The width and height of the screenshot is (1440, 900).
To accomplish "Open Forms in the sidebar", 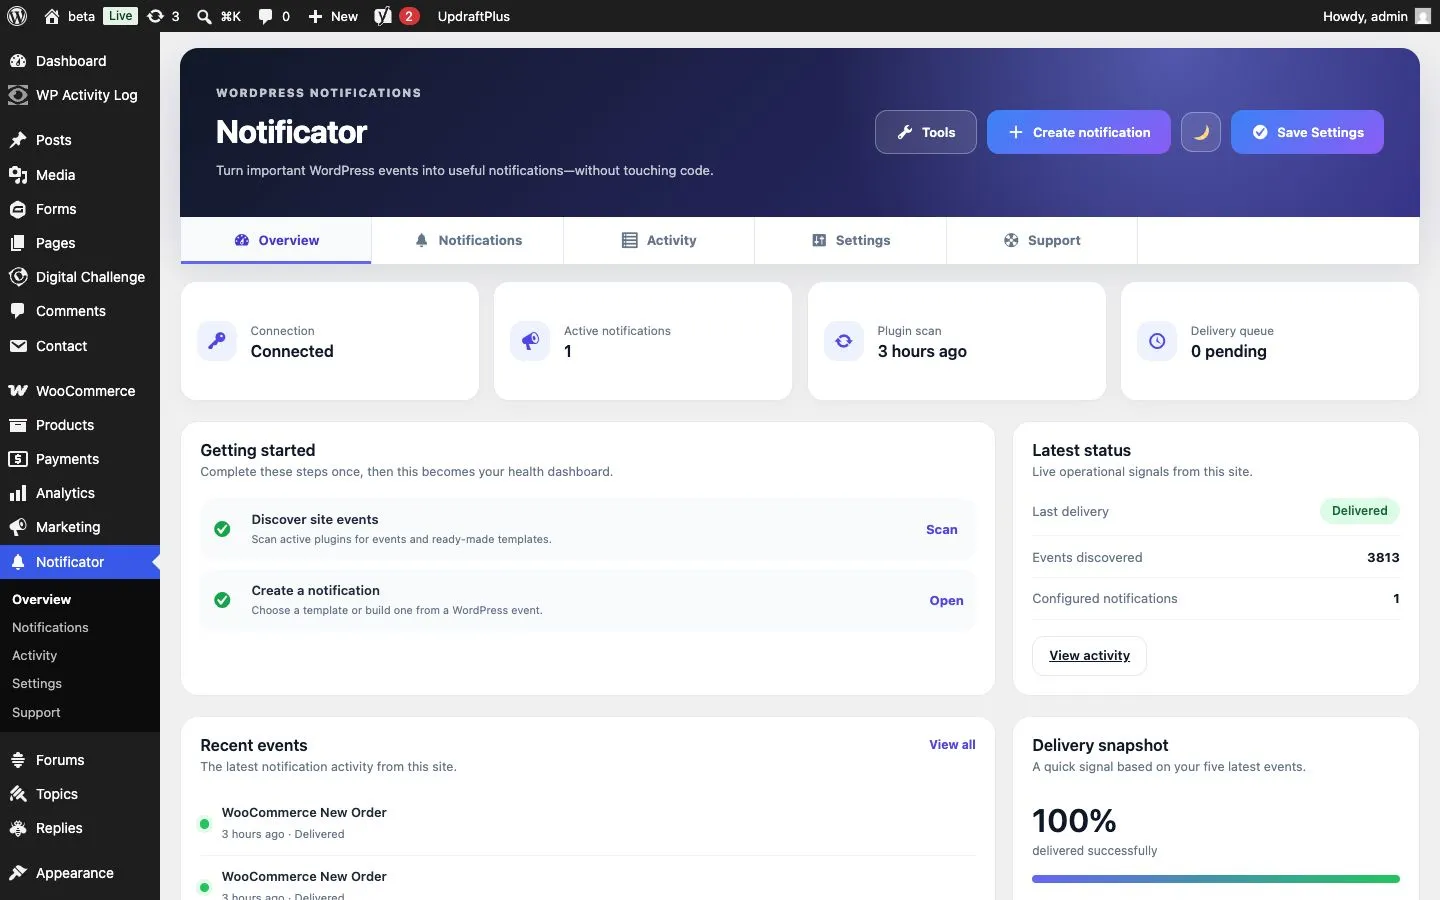I will tap(80, 209).
